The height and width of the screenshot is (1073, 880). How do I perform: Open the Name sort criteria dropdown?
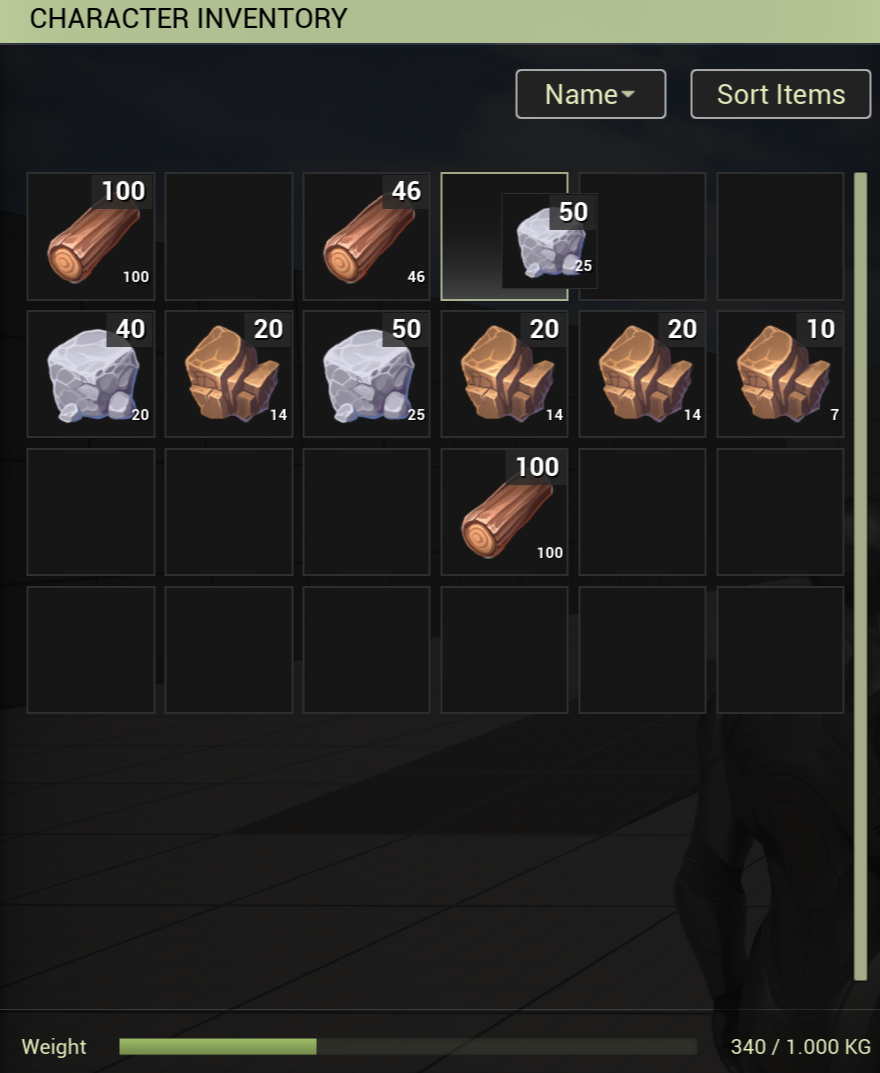(x=591, y=94)
